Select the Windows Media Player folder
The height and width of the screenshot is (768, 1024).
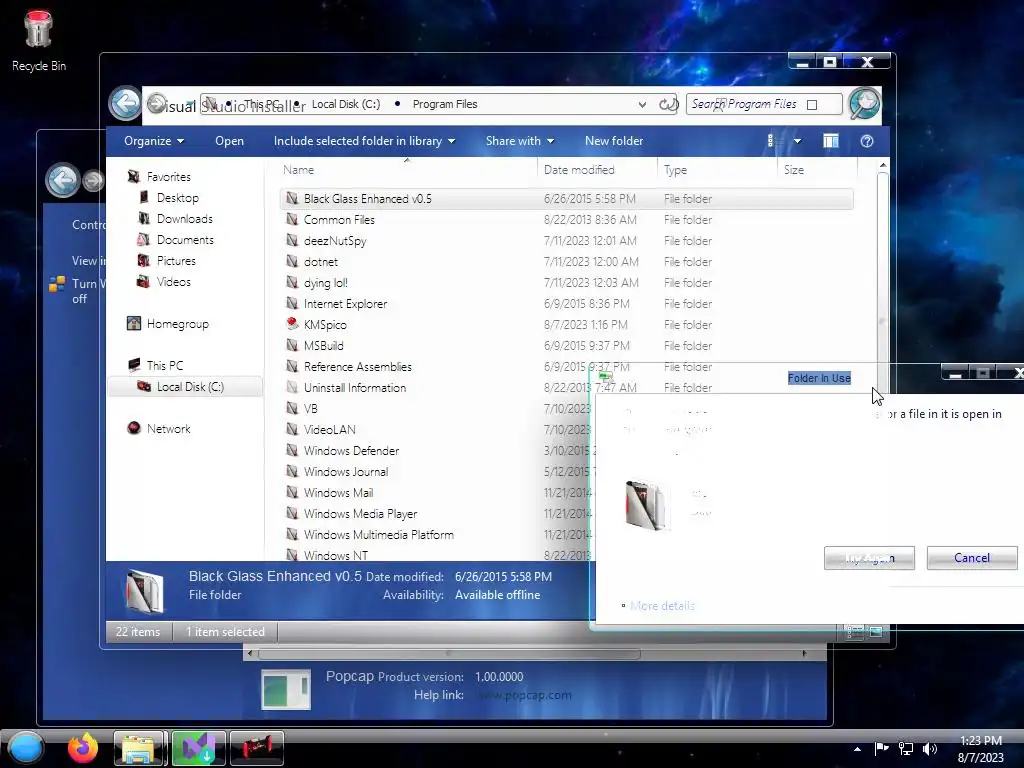[360, 513]
